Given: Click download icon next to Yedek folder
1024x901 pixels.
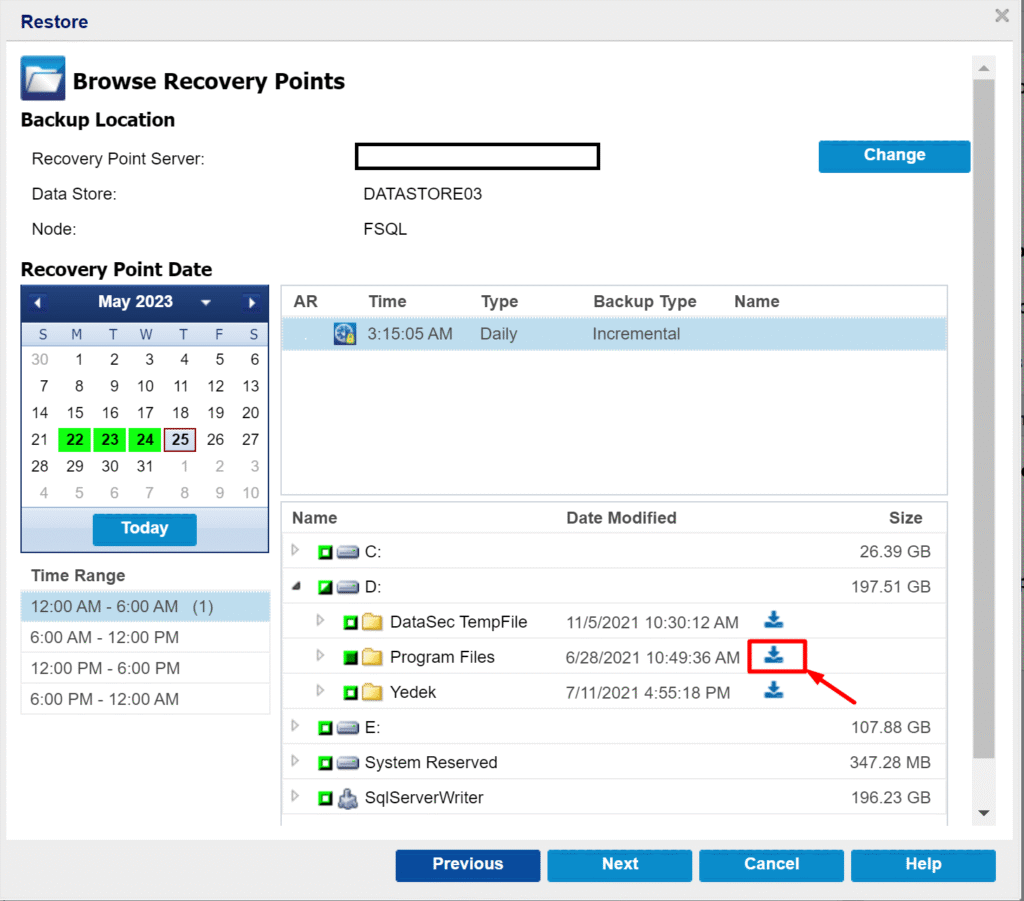Looking at the screenshot, I should 773,691.
